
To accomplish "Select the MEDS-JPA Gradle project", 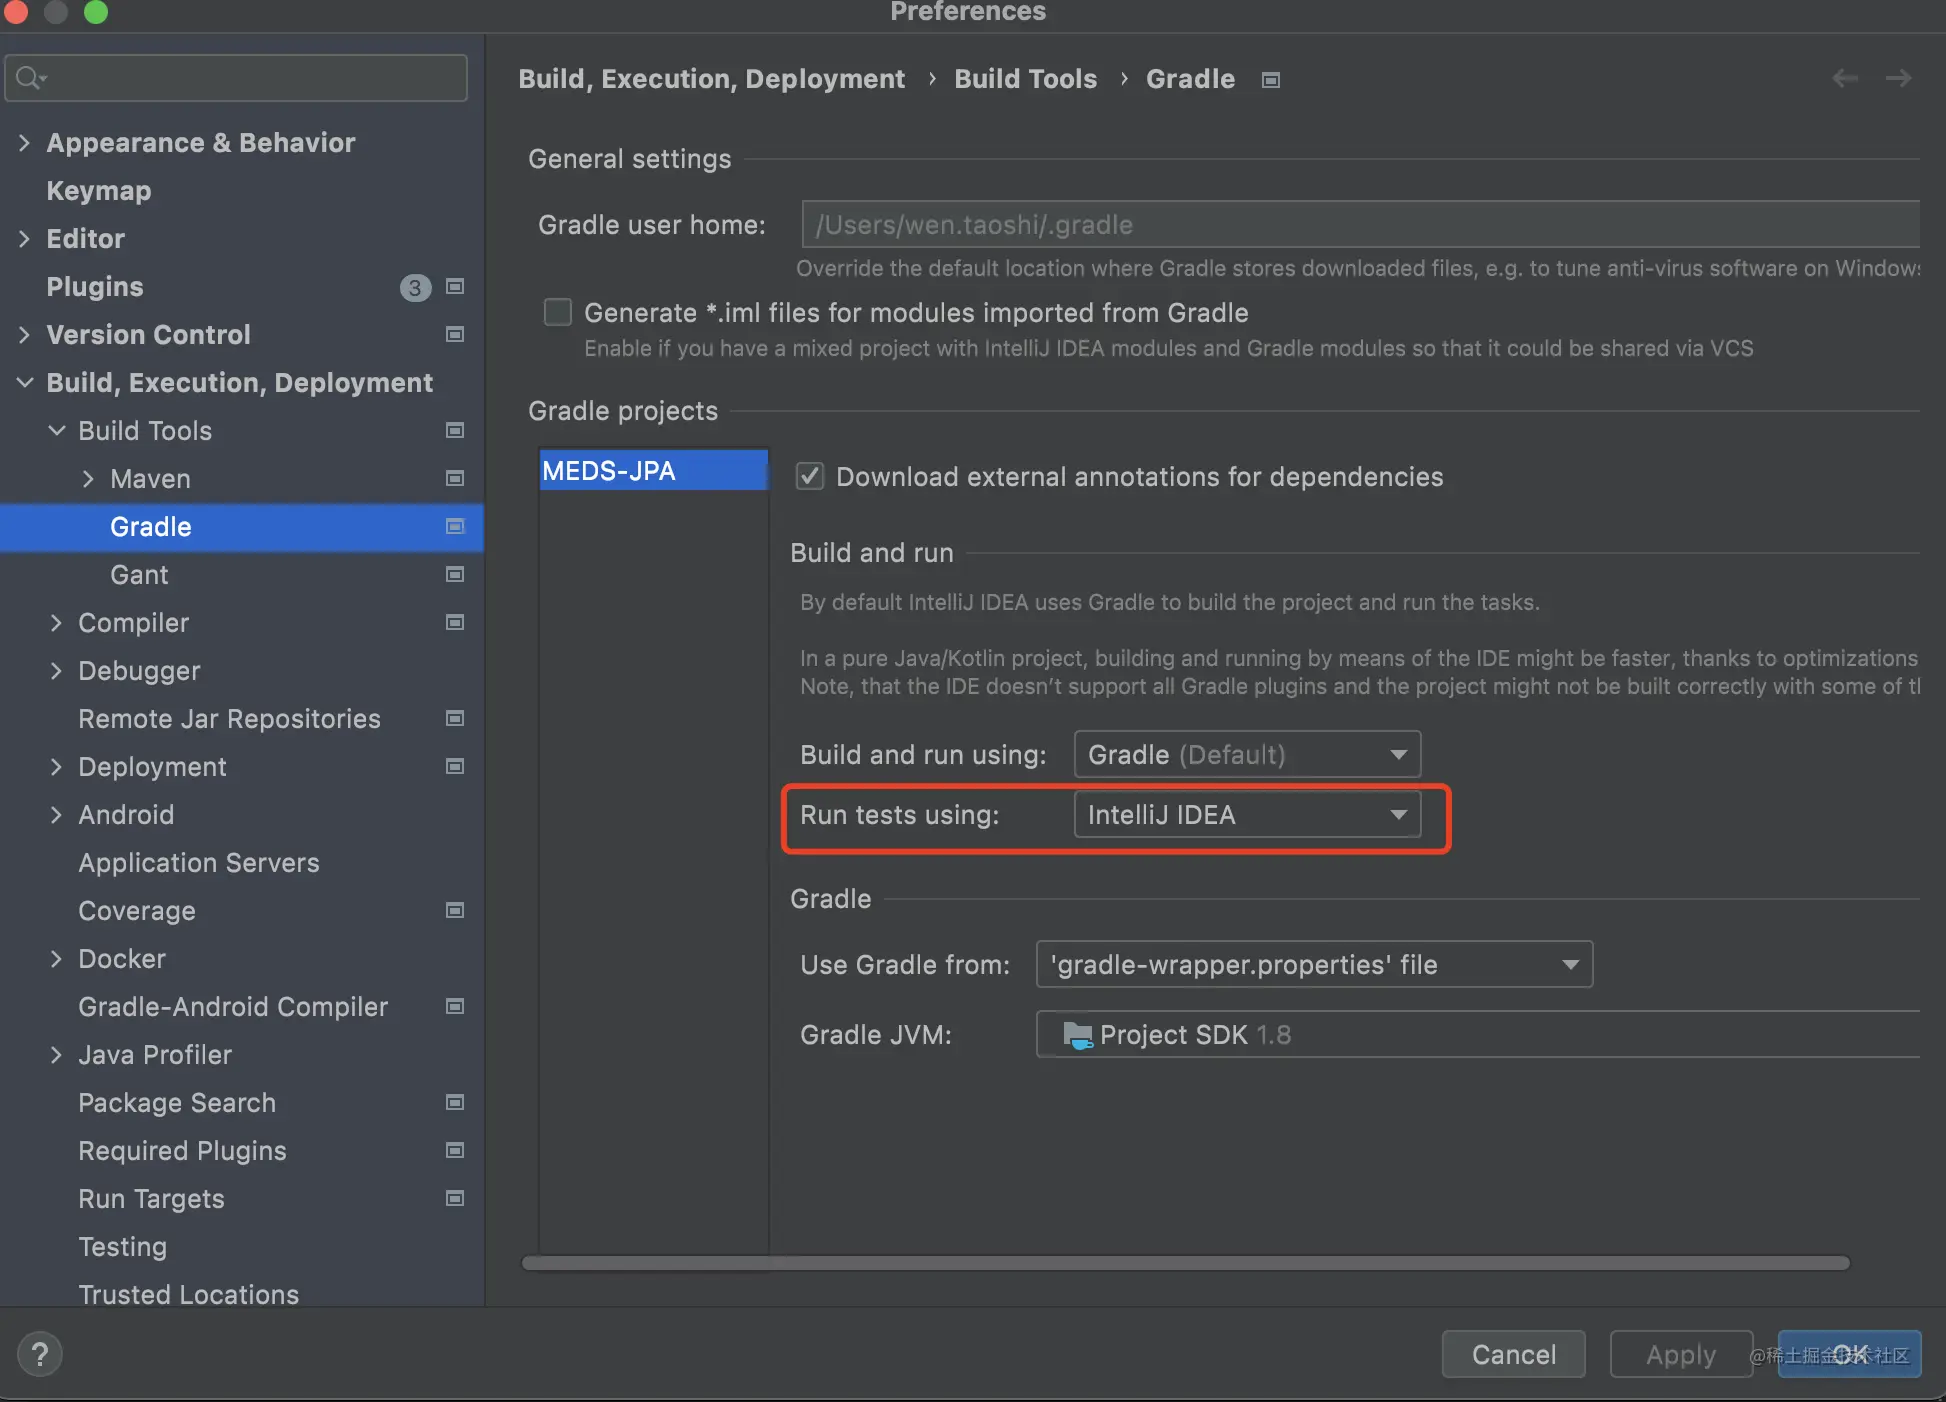I will tap(654, 471).
